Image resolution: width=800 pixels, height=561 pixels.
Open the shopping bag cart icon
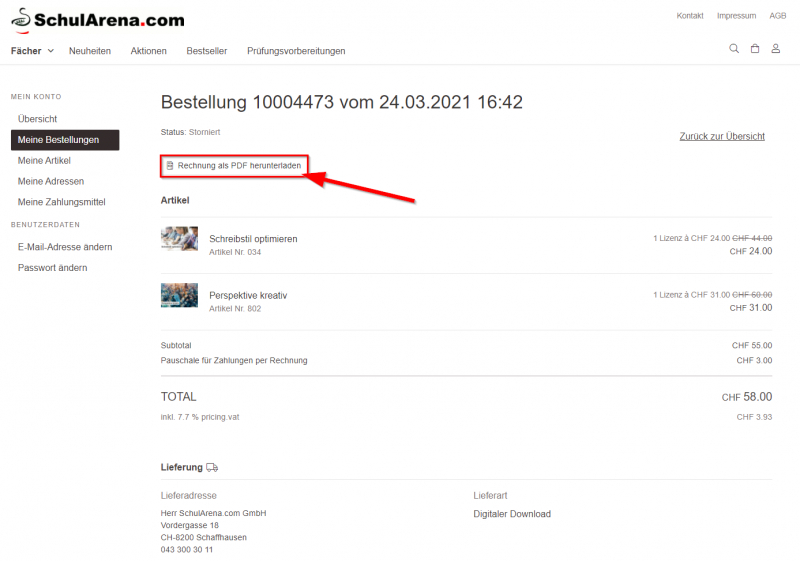click(x=755, y=48)
